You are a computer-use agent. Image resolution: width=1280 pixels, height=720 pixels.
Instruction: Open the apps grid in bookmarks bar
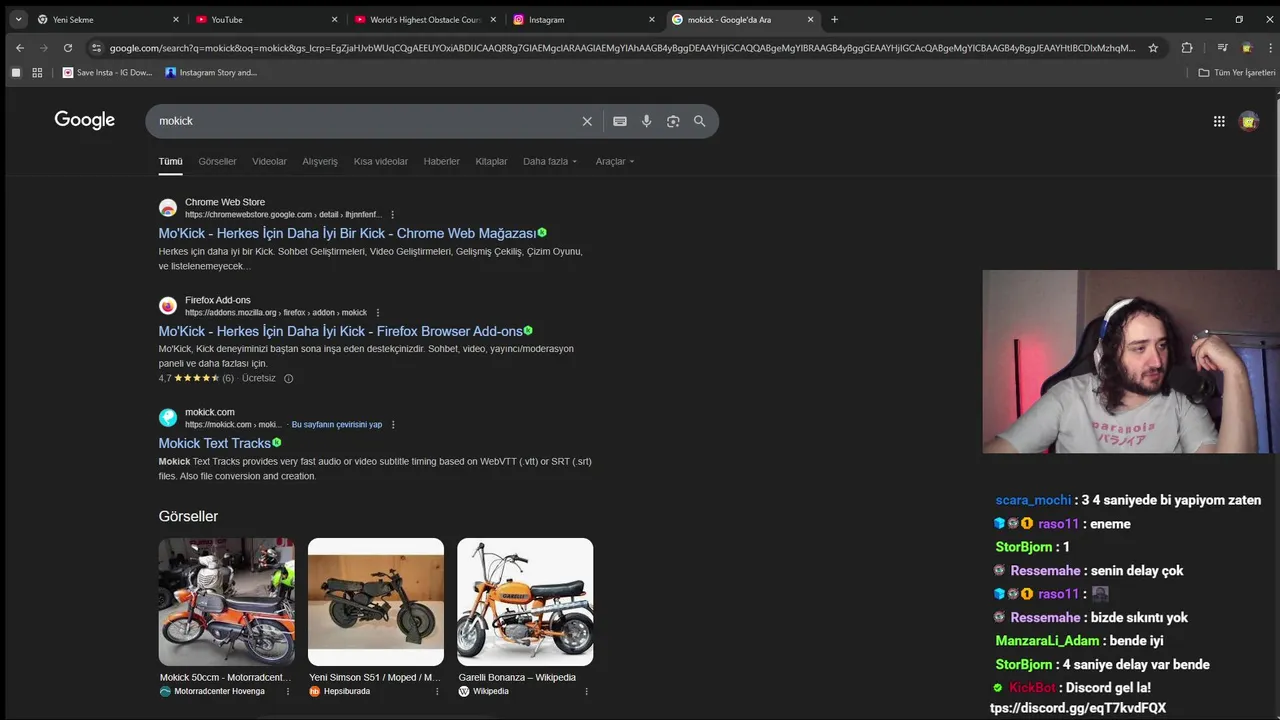coord(37,72)
